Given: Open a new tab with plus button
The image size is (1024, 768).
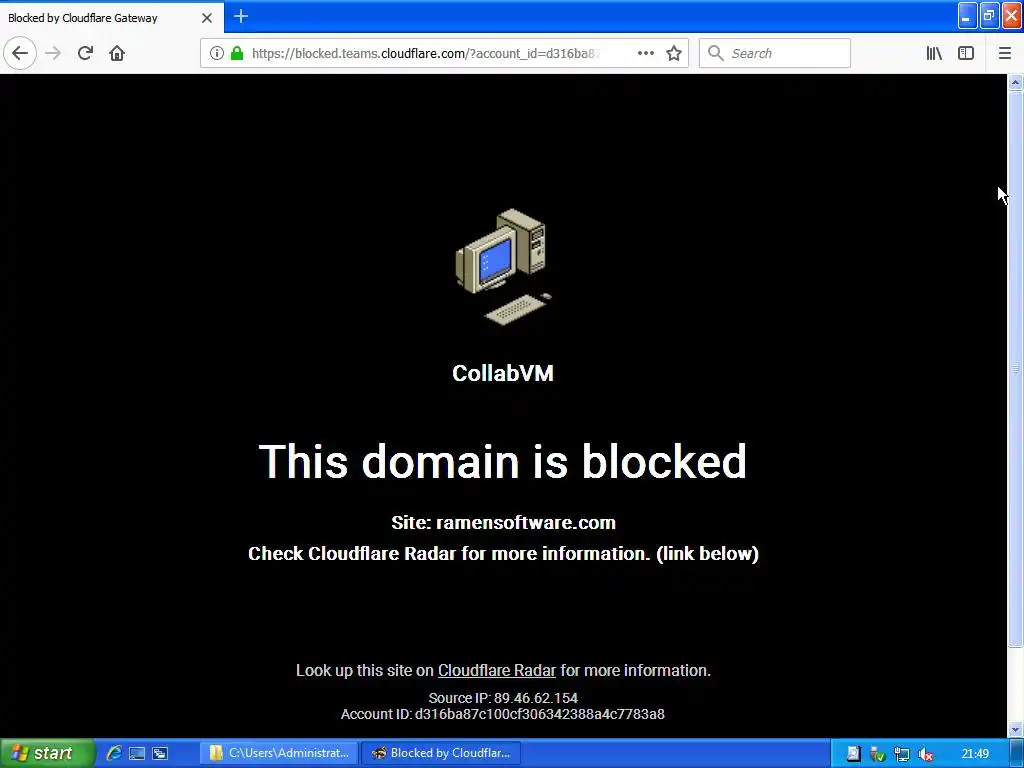Looking at the screenshot, I should (241, 16).
